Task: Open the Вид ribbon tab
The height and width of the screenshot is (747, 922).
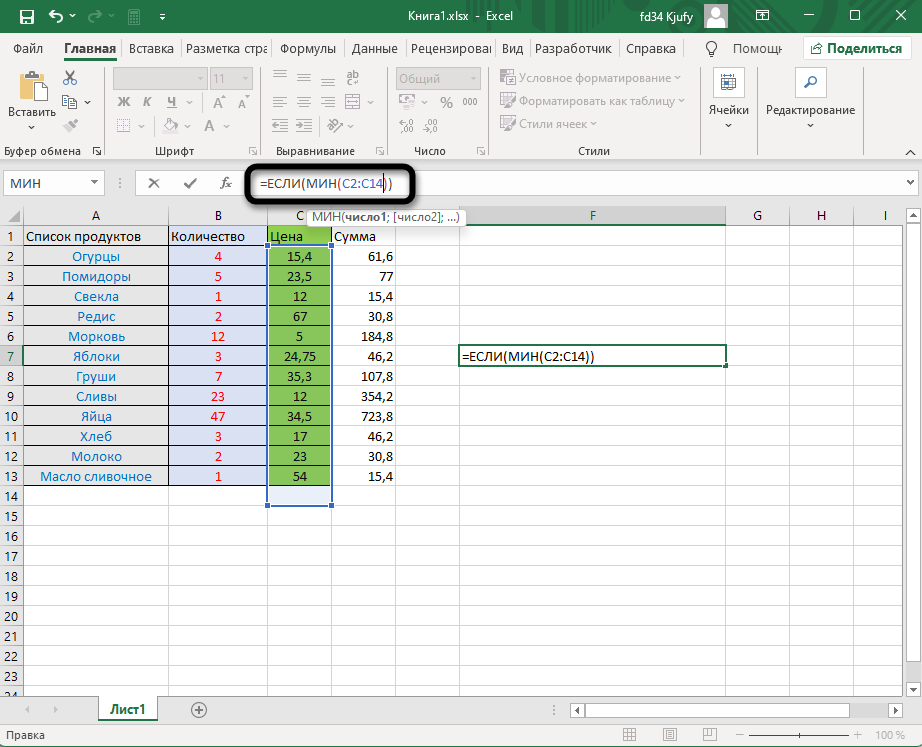Action: click(x=512, y=49)
